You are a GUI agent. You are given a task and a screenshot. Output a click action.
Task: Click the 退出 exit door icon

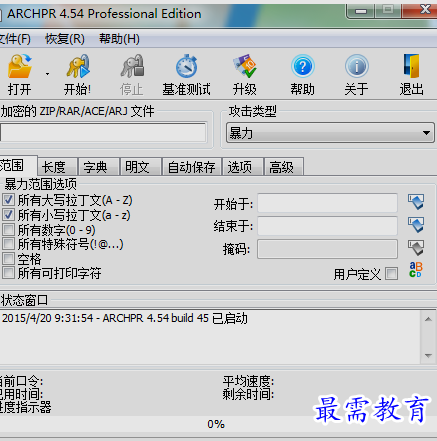411,66
